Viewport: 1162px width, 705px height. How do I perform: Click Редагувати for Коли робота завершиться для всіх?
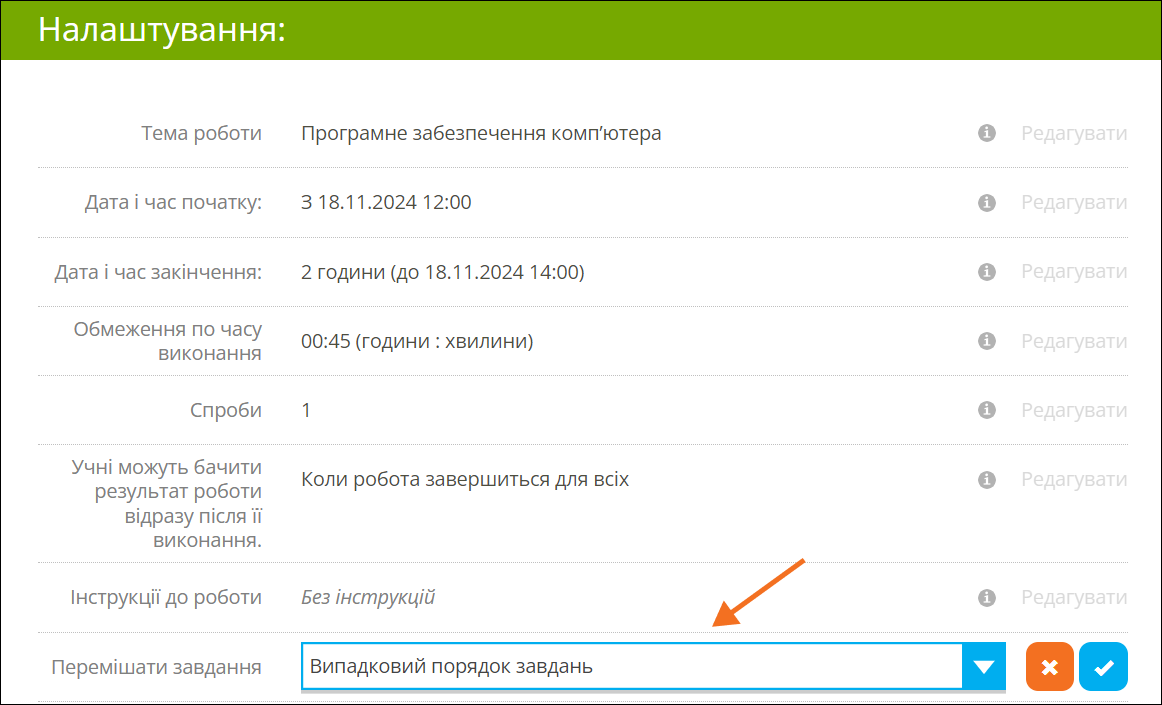click(1073, 480)
